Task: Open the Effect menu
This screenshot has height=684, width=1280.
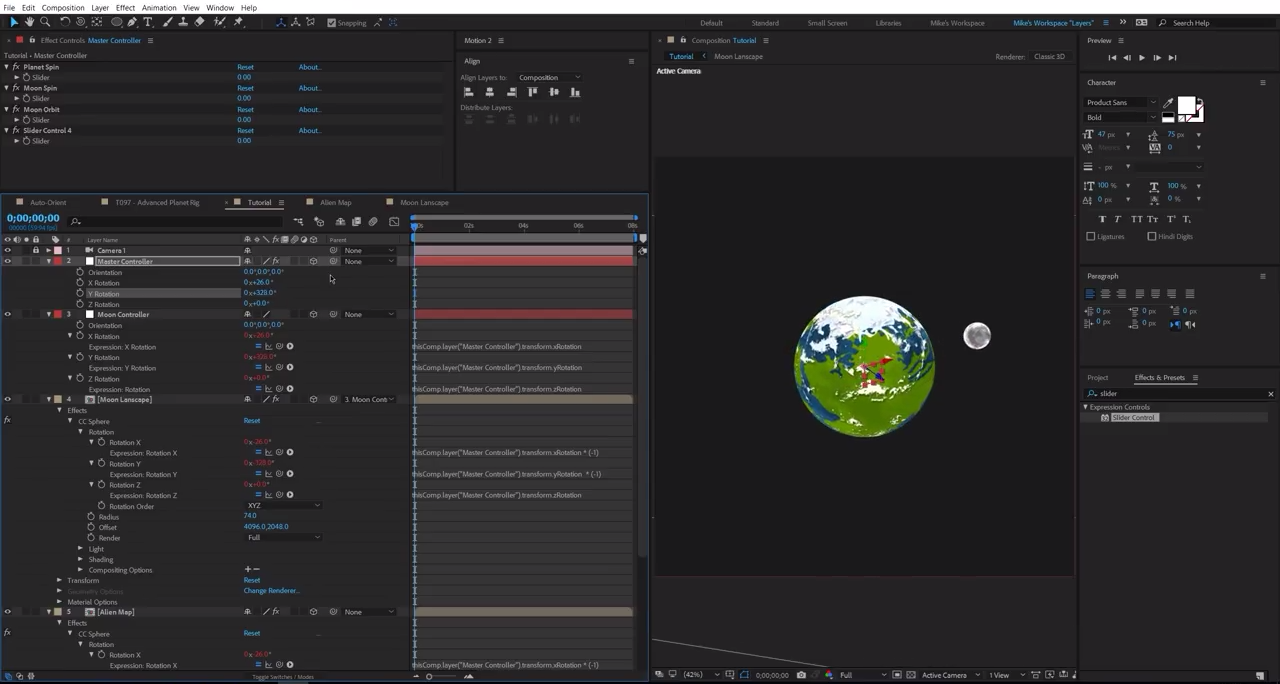Action: coord(125,7)
